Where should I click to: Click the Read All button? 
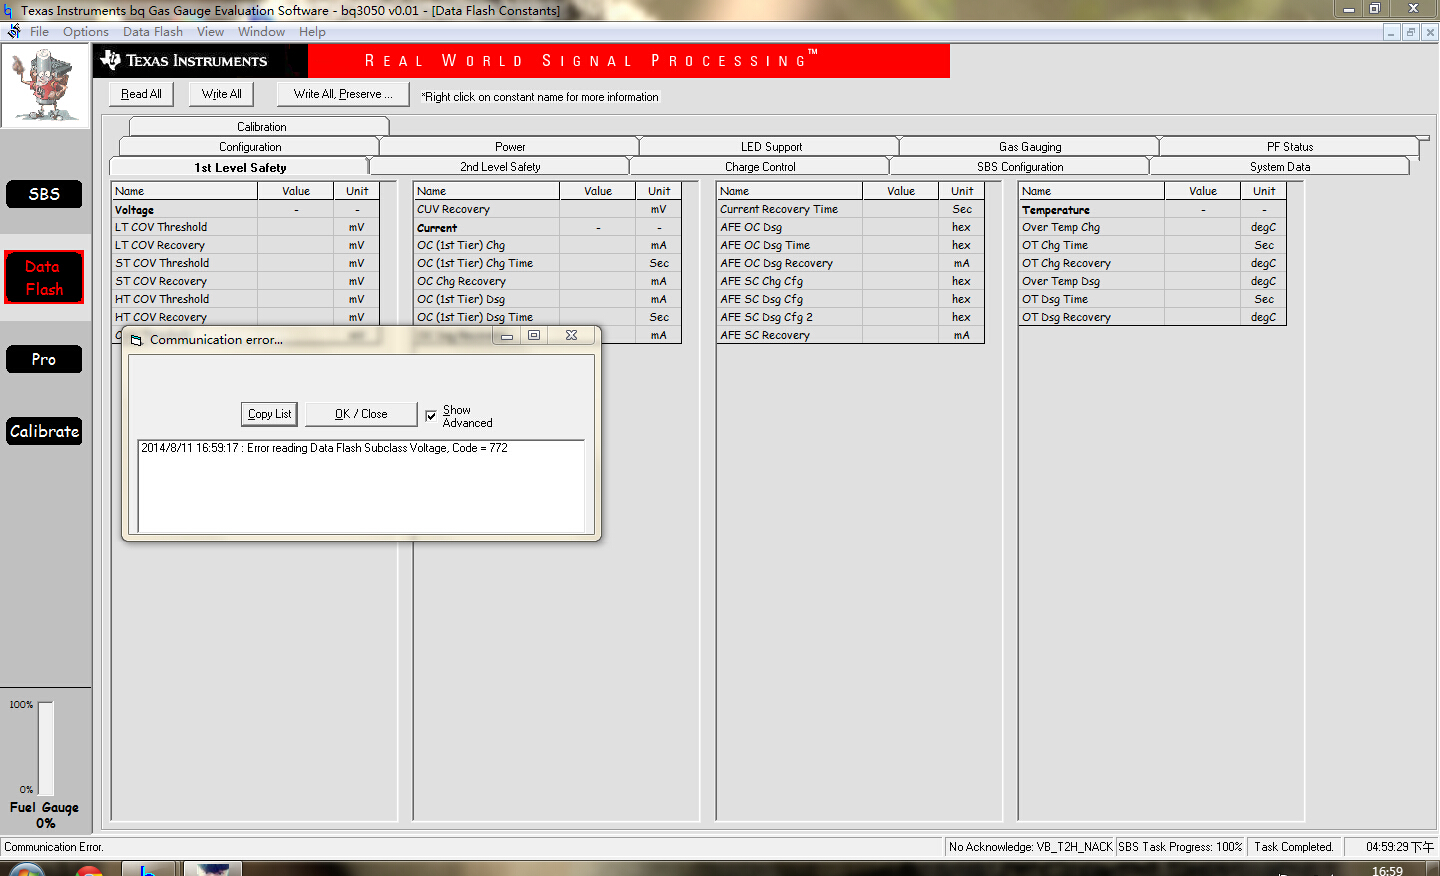click(141, 94)
